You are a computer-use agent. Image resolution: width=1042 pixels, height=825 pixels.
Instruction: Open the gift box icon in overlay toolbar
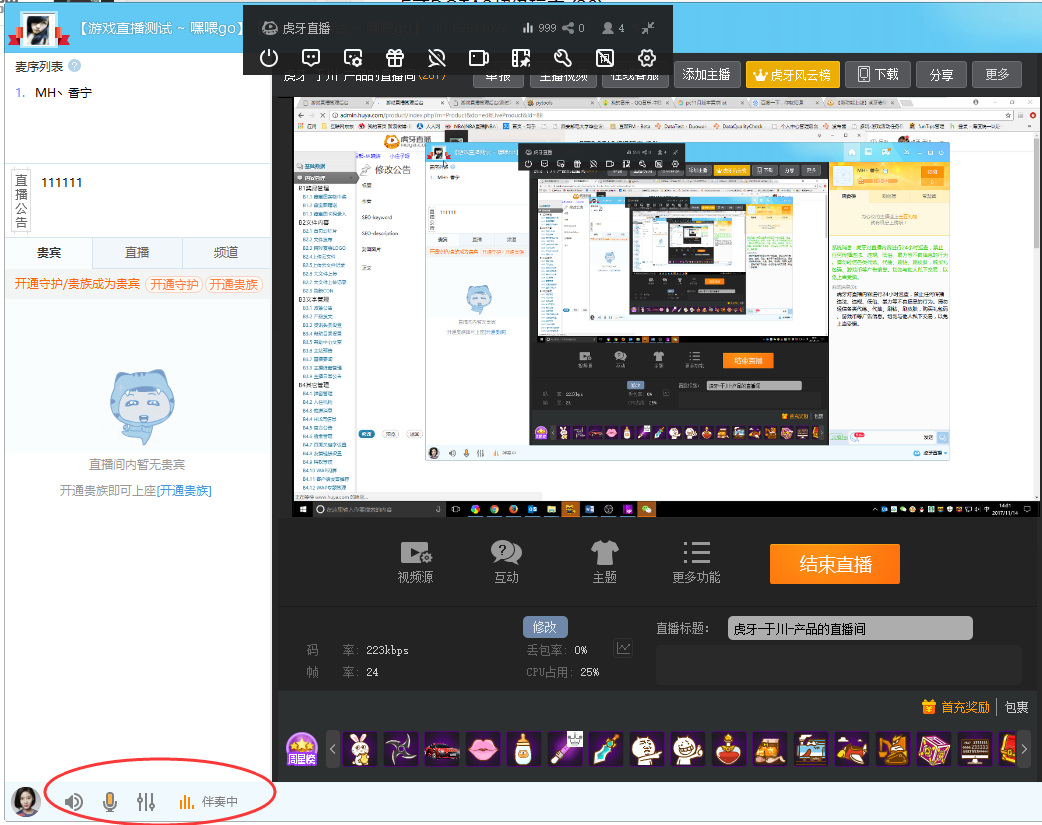click(x=395, y=59)
